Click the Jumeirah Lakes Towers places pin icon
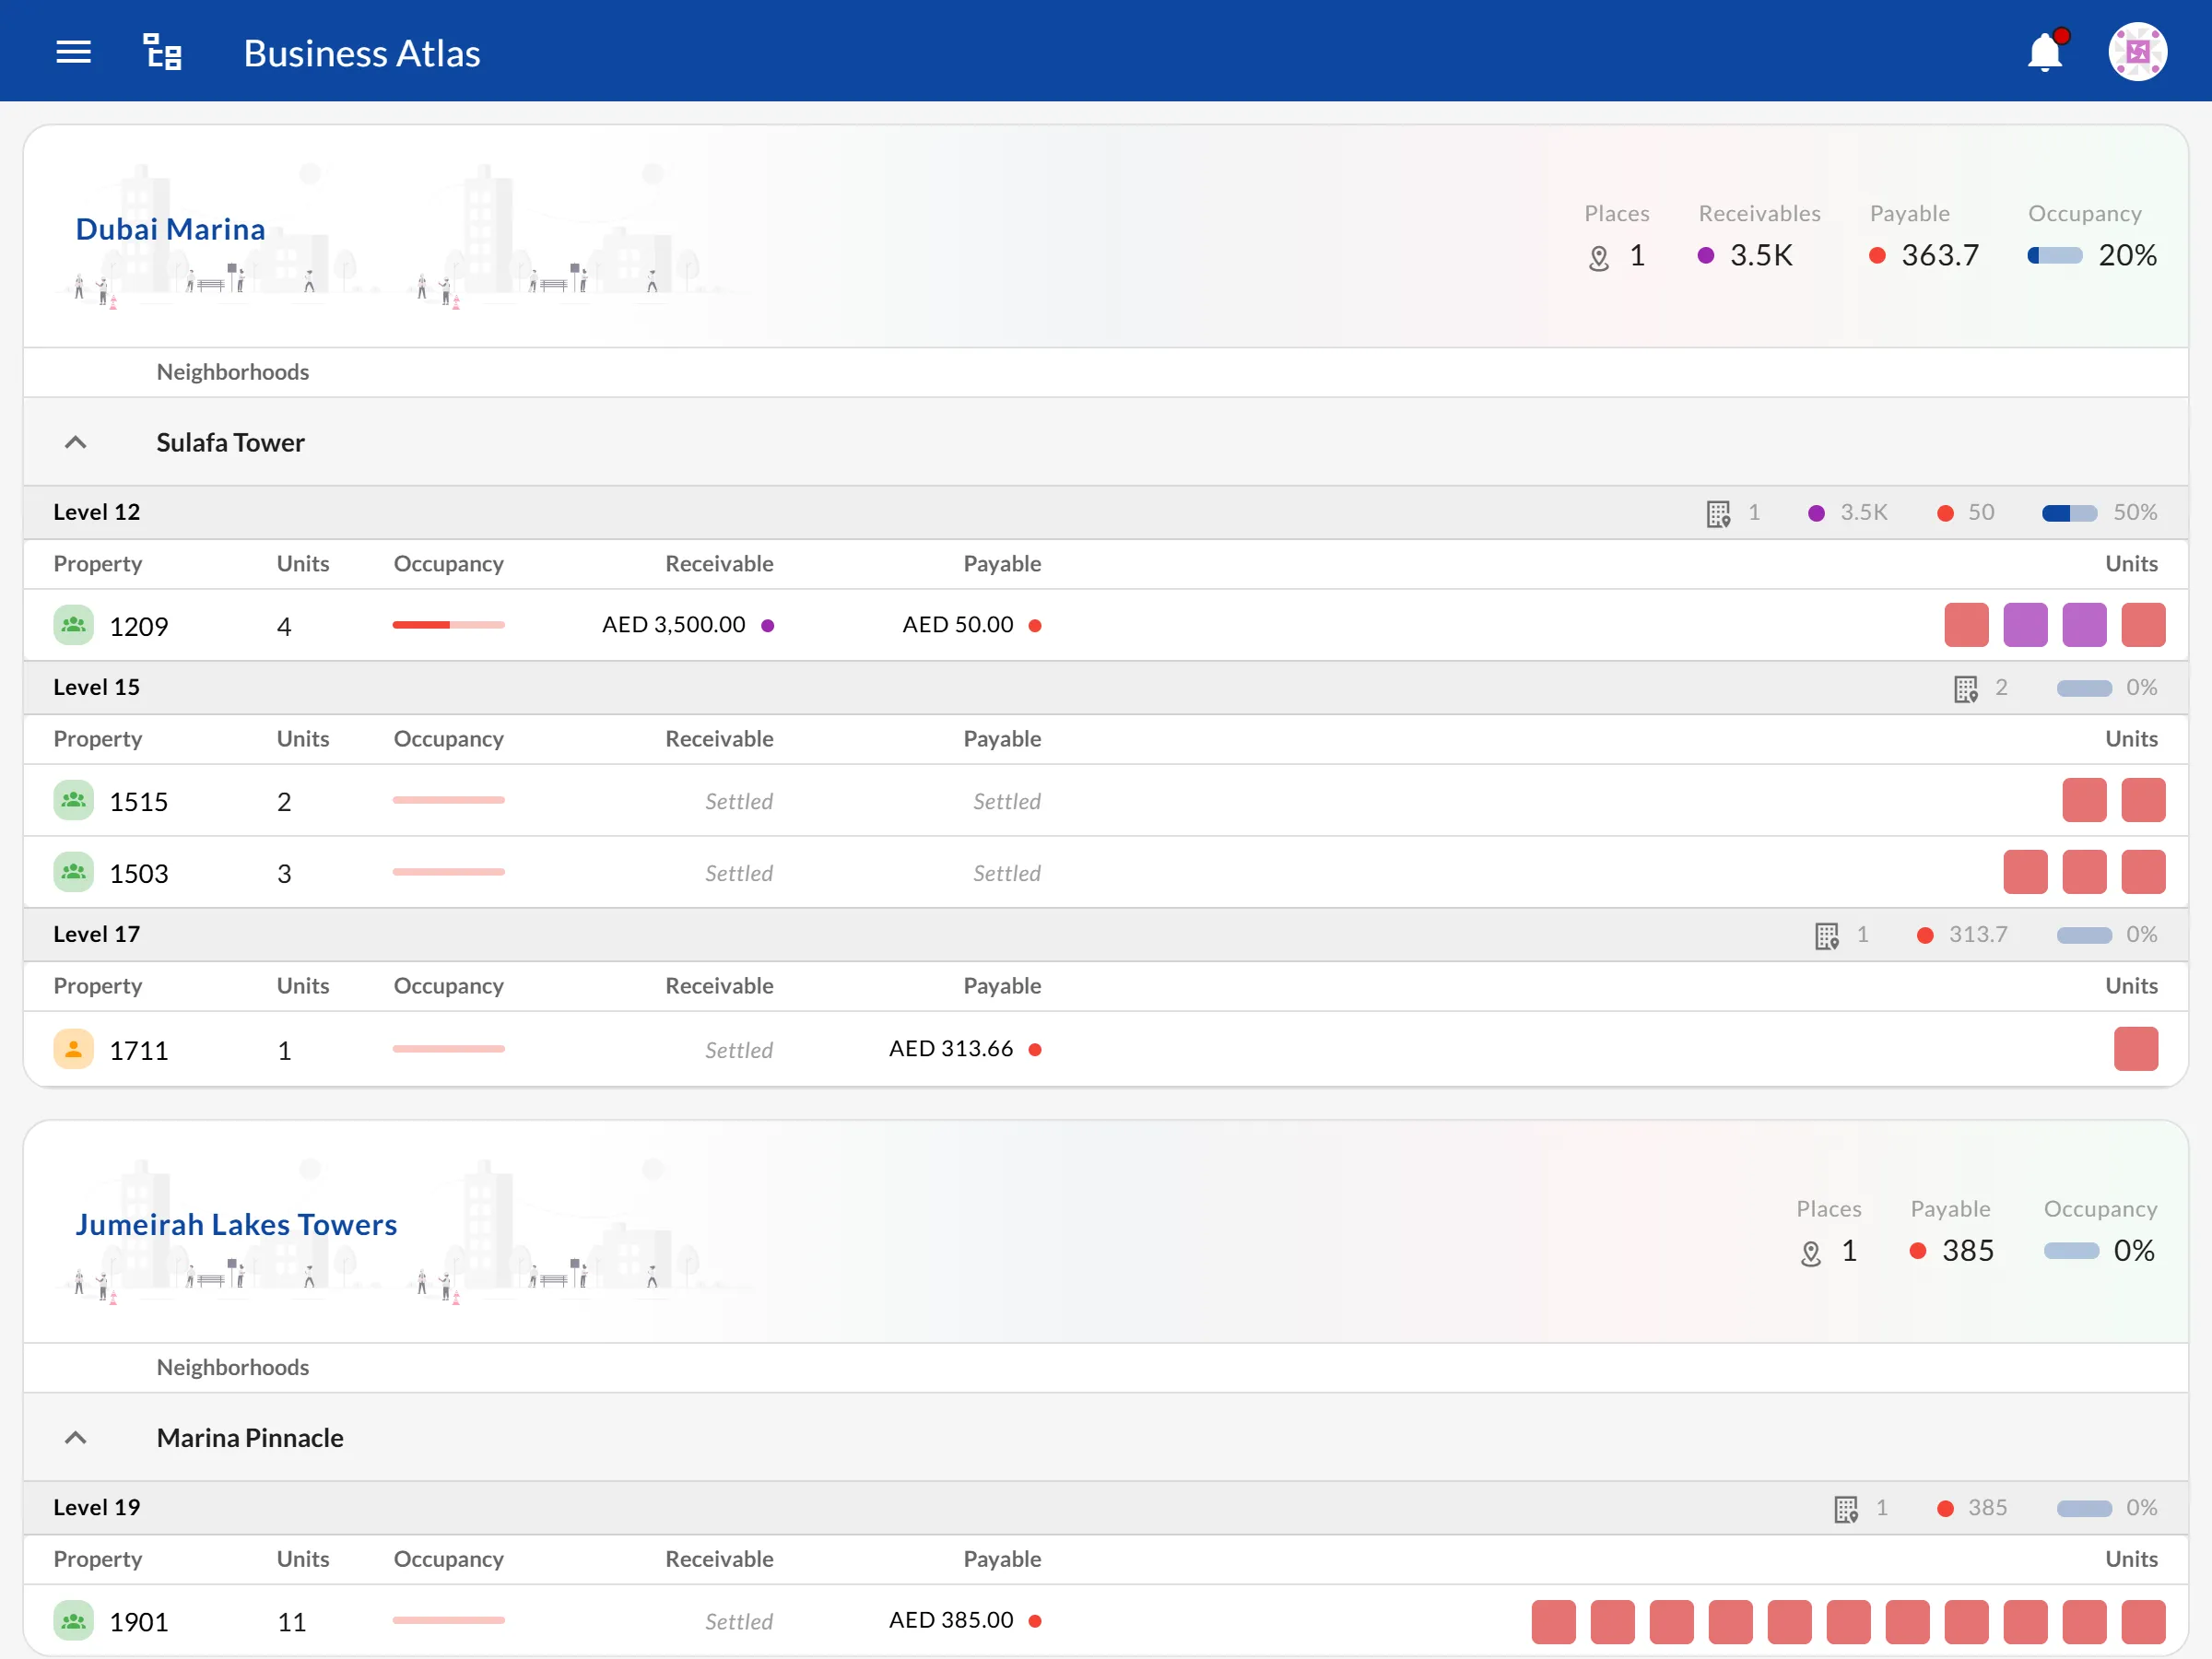Screen dimensions: 2212x1659 [x=1810, y=1253]
